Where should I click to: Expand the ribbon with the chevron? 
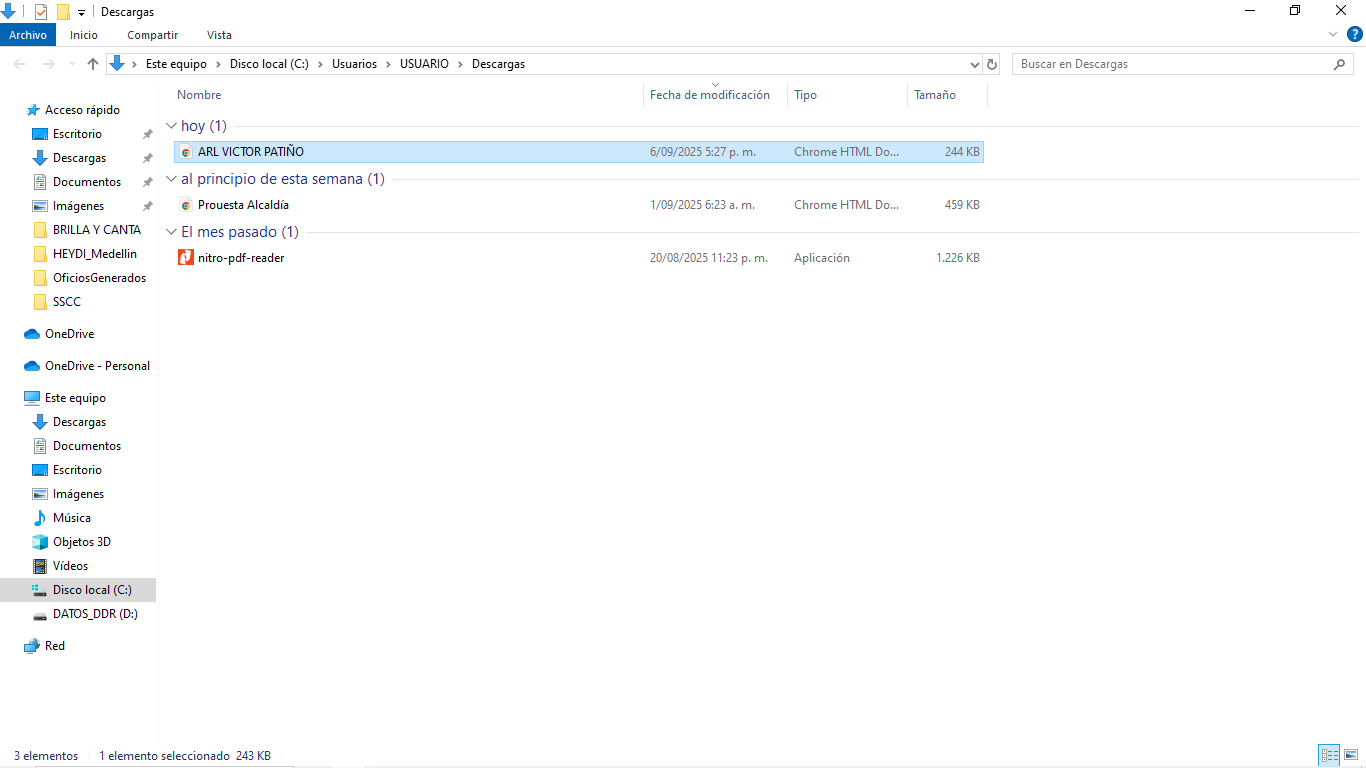[1333, 35]
